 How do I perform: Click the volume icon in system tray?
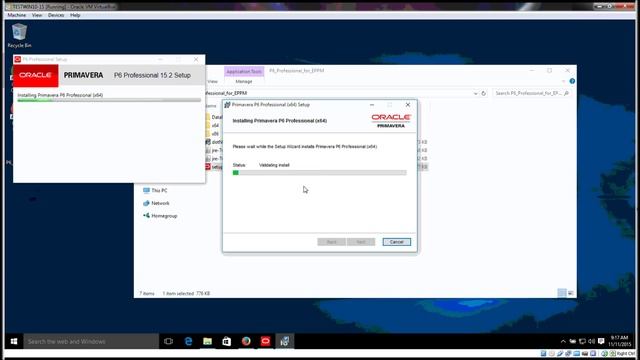tap(591, 341)
